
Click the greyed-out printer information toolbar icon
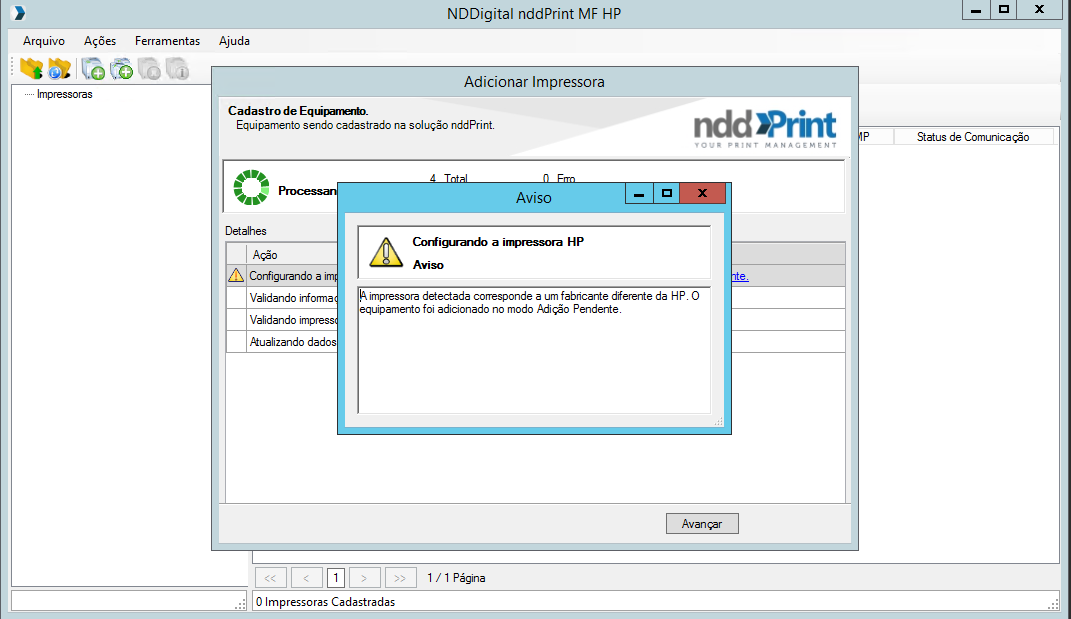177,69
